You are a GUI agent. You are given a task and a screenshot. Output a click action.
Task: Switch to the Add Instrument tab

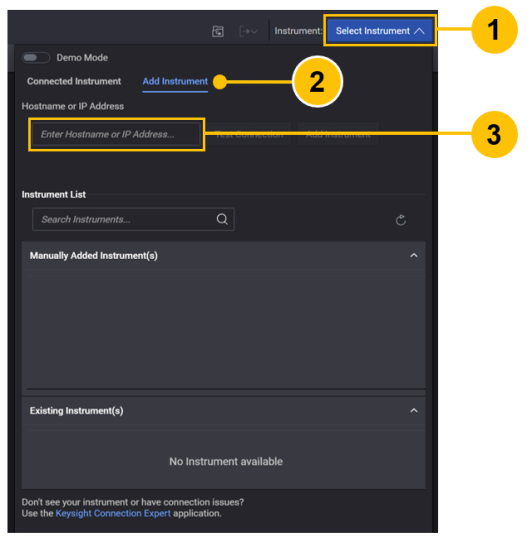(175, 82)
